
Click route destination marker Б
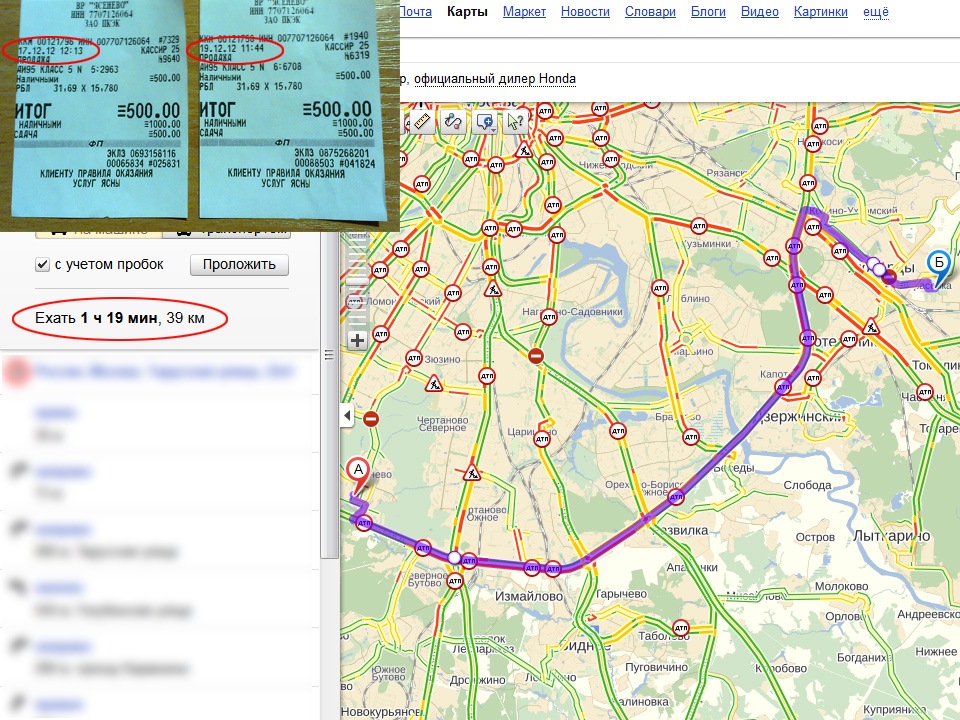939,267
